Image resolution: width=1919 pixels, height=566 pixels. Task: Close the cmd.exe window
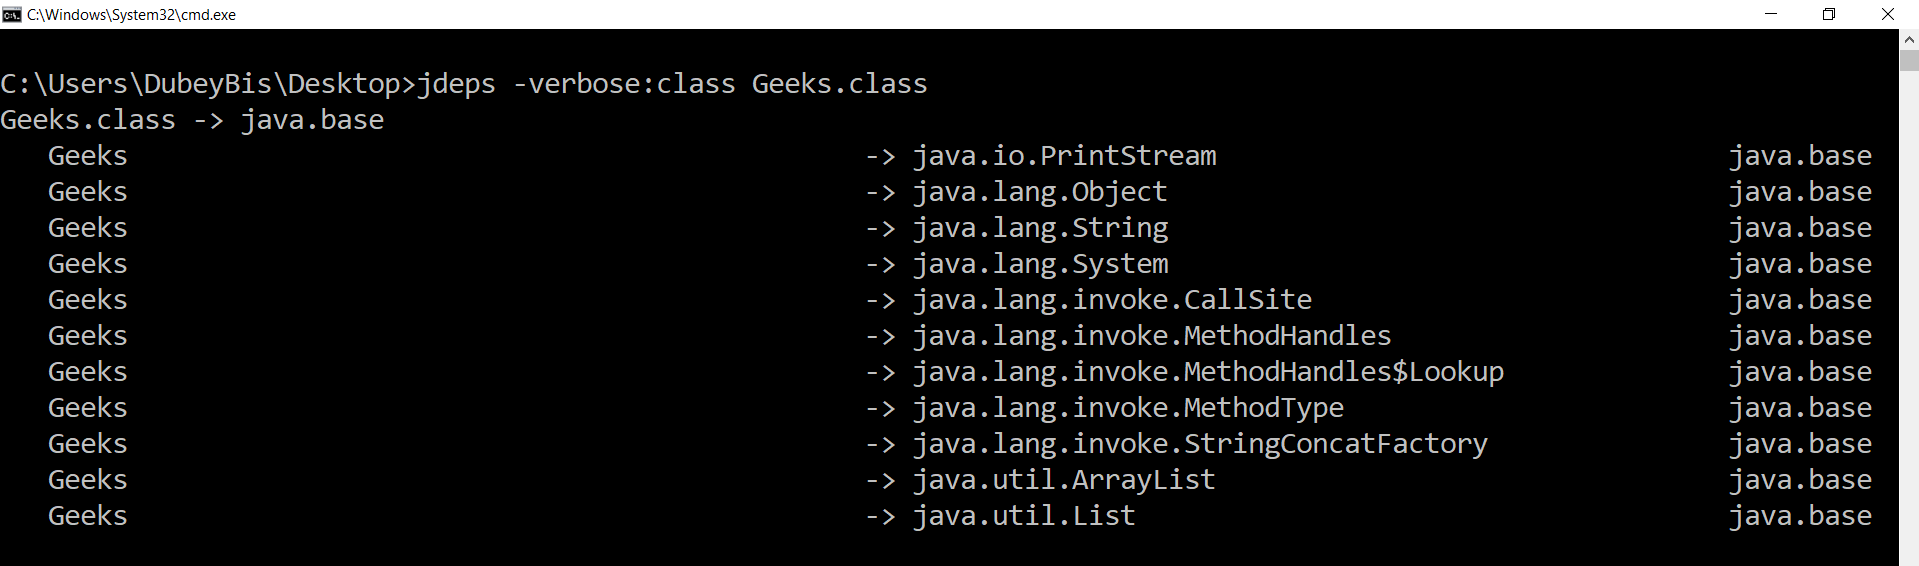pos(1888,14)
